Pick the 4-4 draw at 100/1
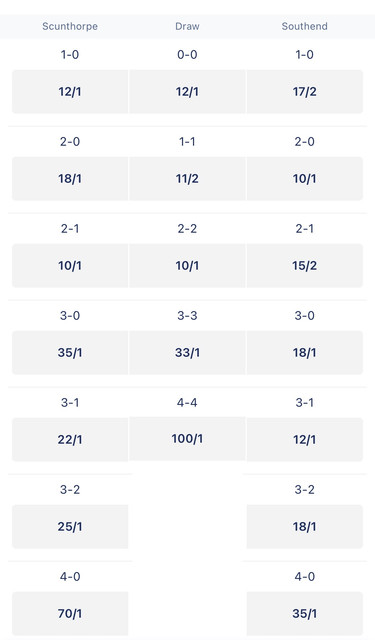The width and height of the screenshot is (375, 640). coord(187,438)
